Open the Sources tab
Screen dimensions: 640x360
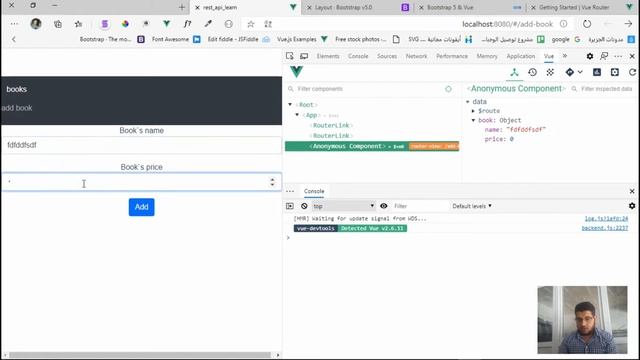coord(387,56)
